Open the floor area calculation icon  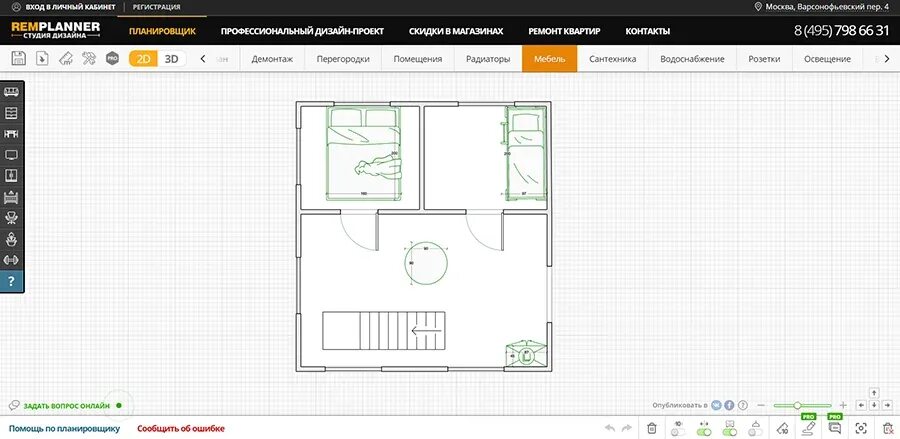pos(65,59)
